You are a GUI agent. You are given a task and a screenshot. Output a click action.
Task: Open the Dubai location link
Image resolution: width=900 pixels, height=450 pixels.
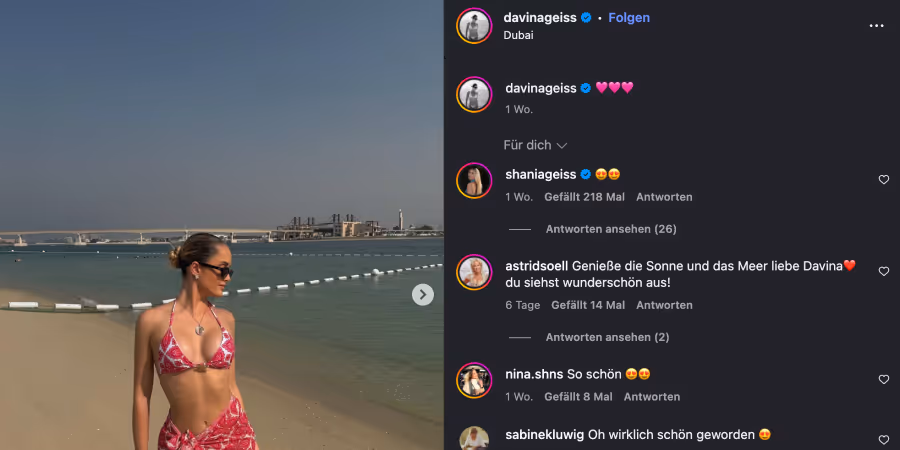click(518, 35)
